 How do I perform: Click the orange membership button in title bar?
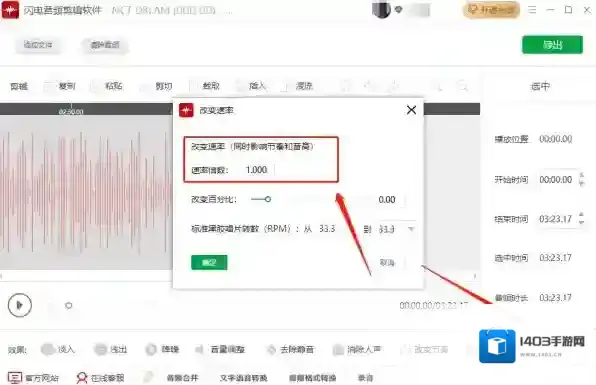click(x=491, y=10)
